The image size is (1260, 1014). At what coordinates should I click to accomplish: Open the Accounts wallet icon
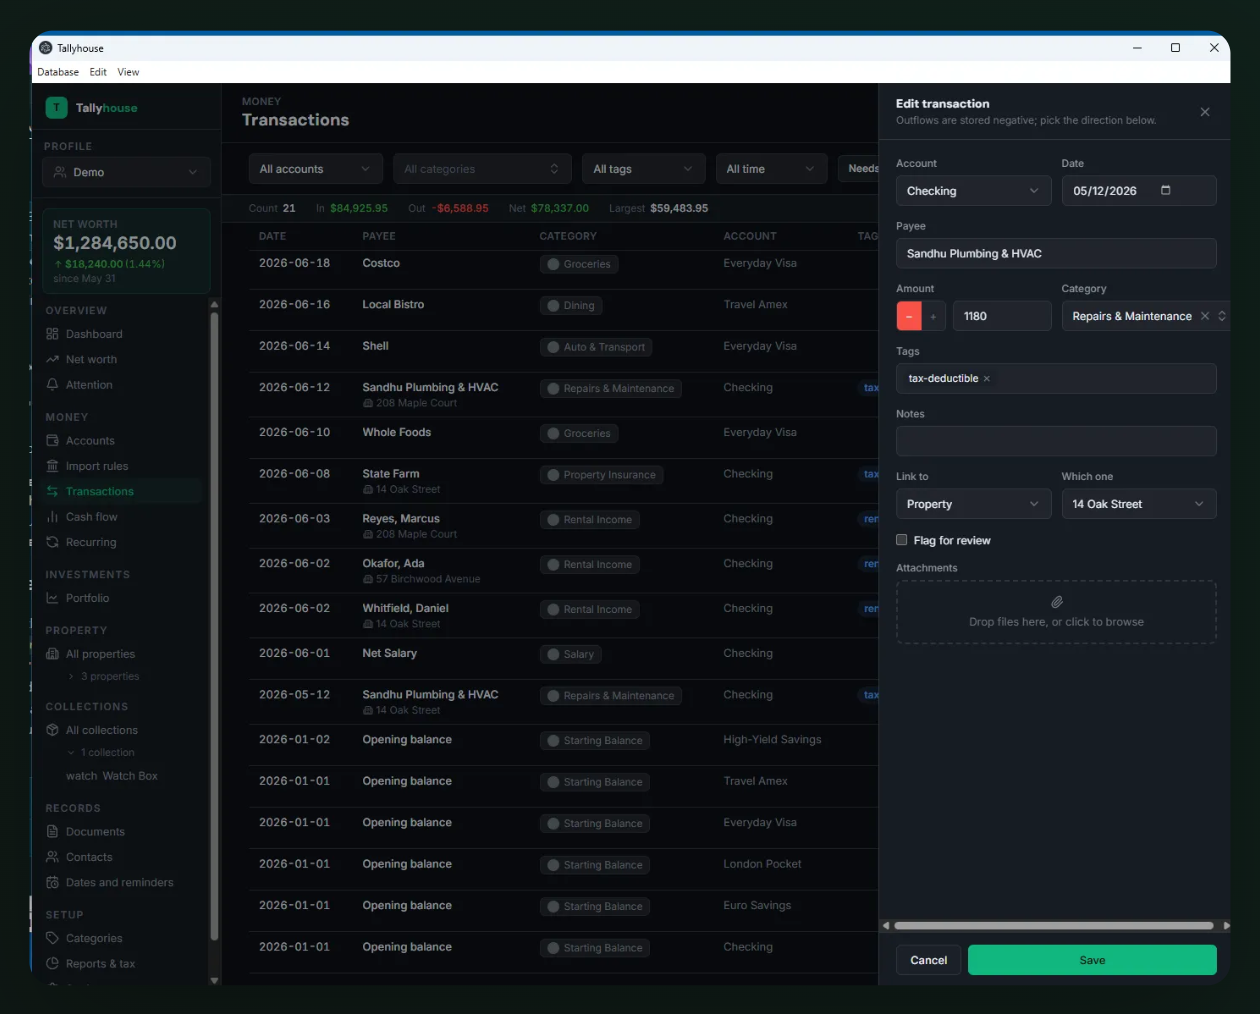coord(52,440)
